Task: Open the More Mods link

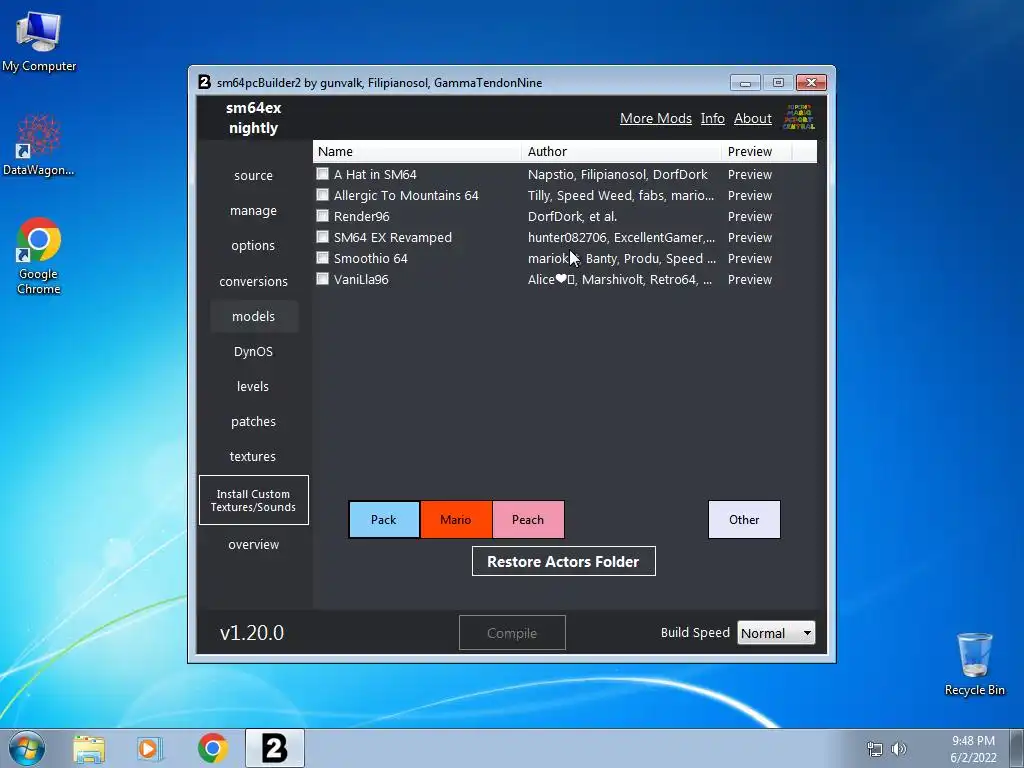Action: [656, 118]
